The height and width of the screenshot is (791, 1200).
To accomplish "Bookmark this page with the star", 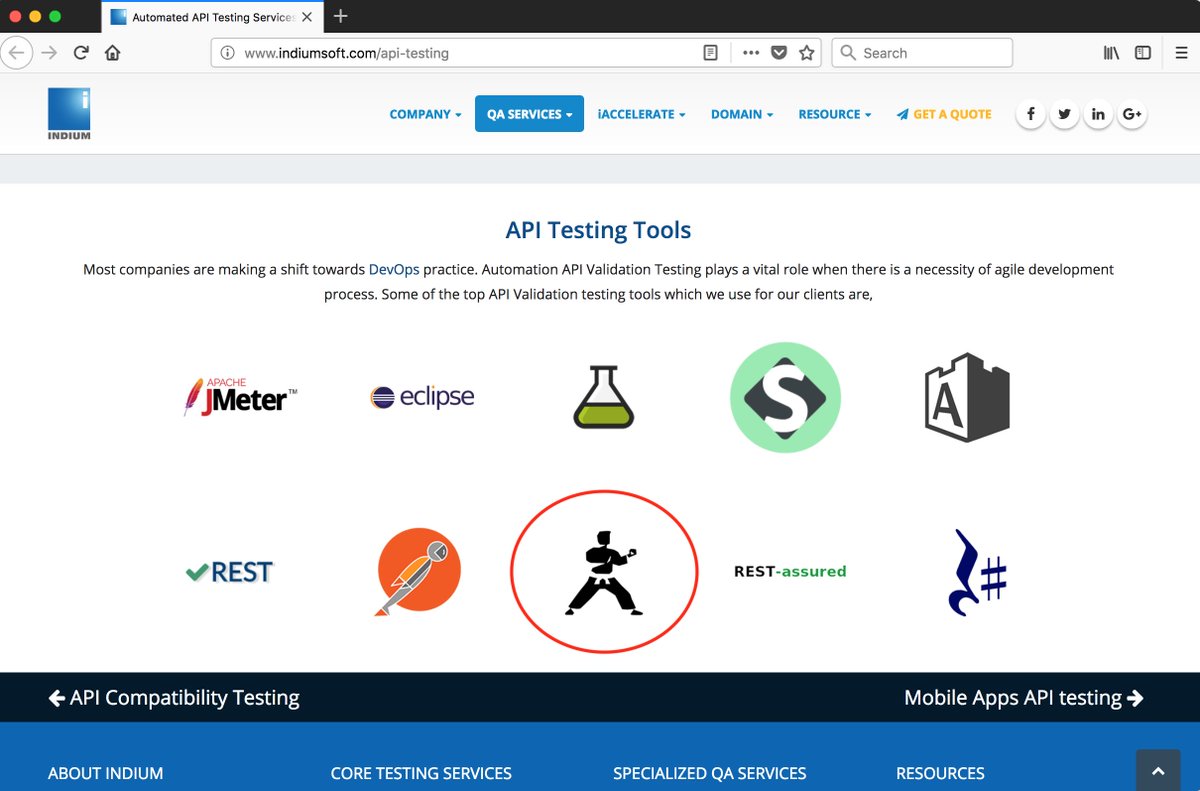I will [x=807, y=53].
